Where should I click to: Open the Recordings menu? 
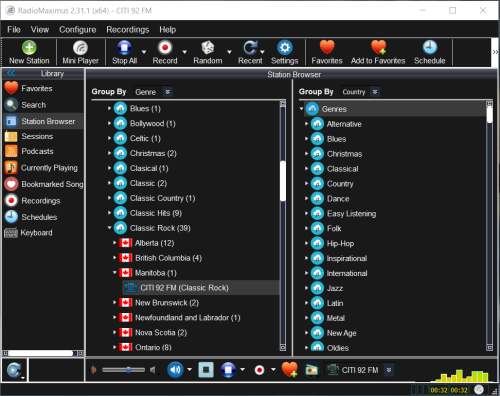coord(127,30)
